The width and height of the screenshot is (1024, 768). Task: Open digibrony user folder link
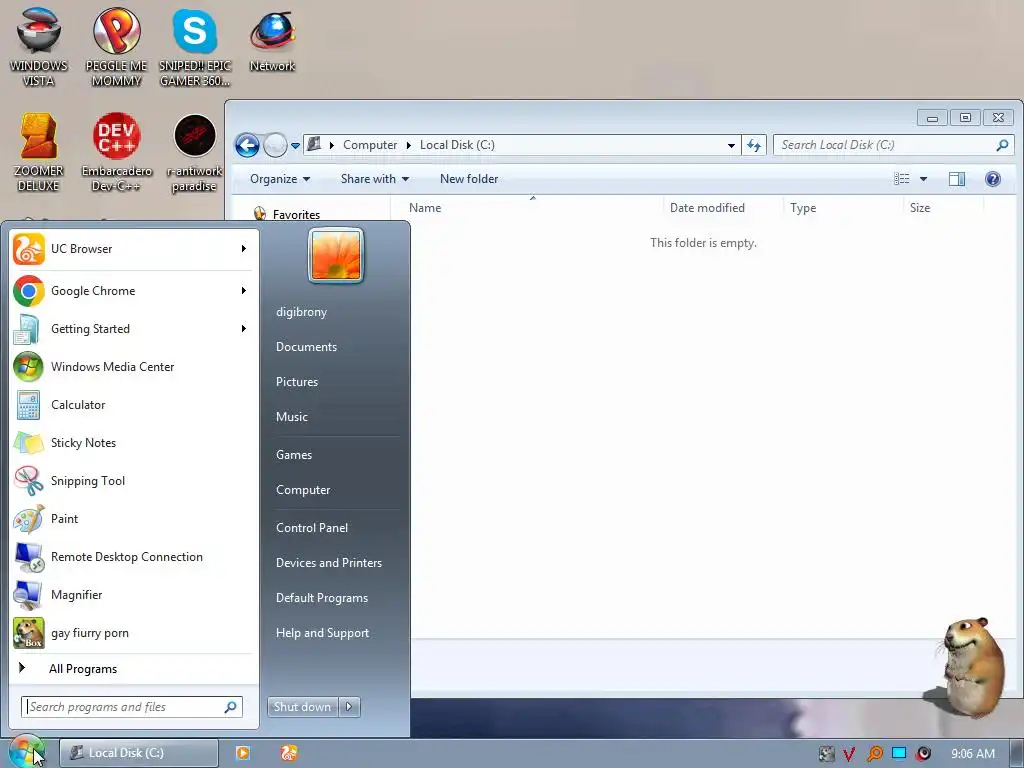point(302,312)
